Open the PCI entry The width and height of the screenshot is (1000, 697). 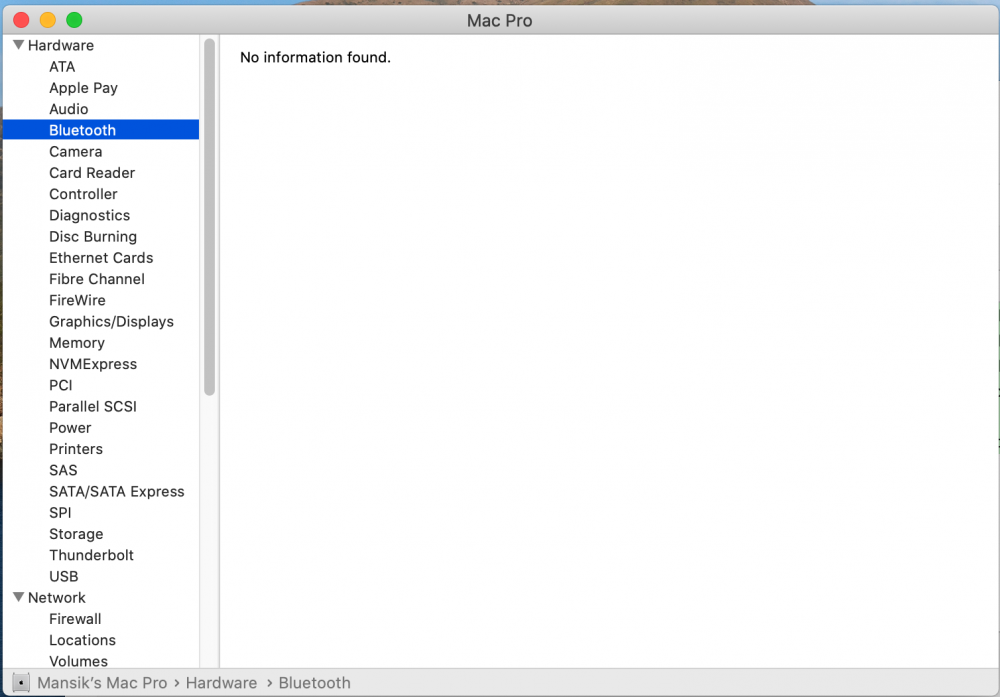click(61, 385)
